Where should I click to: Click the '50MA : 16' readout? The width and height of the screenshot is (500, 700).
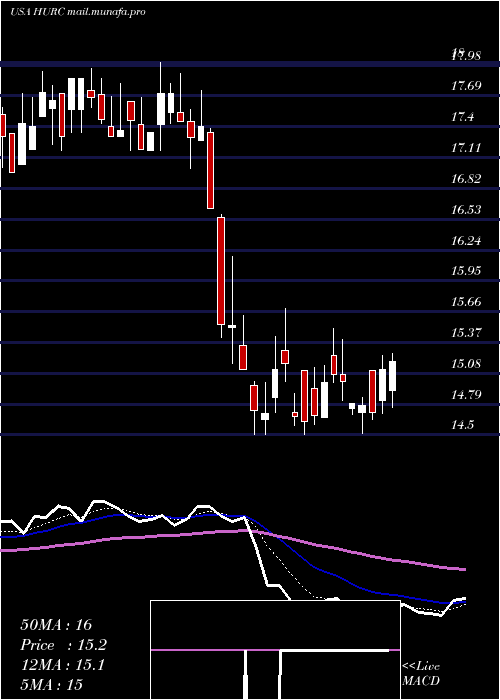coord(56,625)
